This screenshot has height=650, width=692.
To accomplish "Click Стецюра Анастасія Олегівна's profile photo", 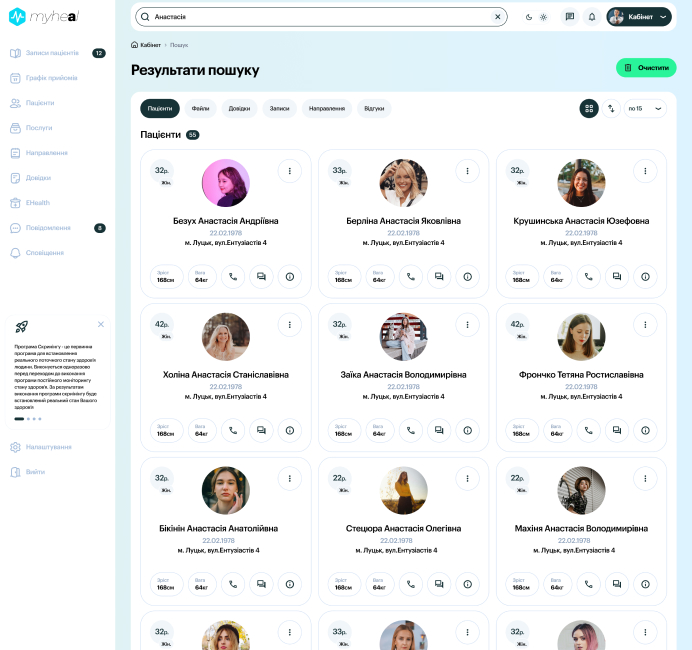I will (x=404, y=490).
